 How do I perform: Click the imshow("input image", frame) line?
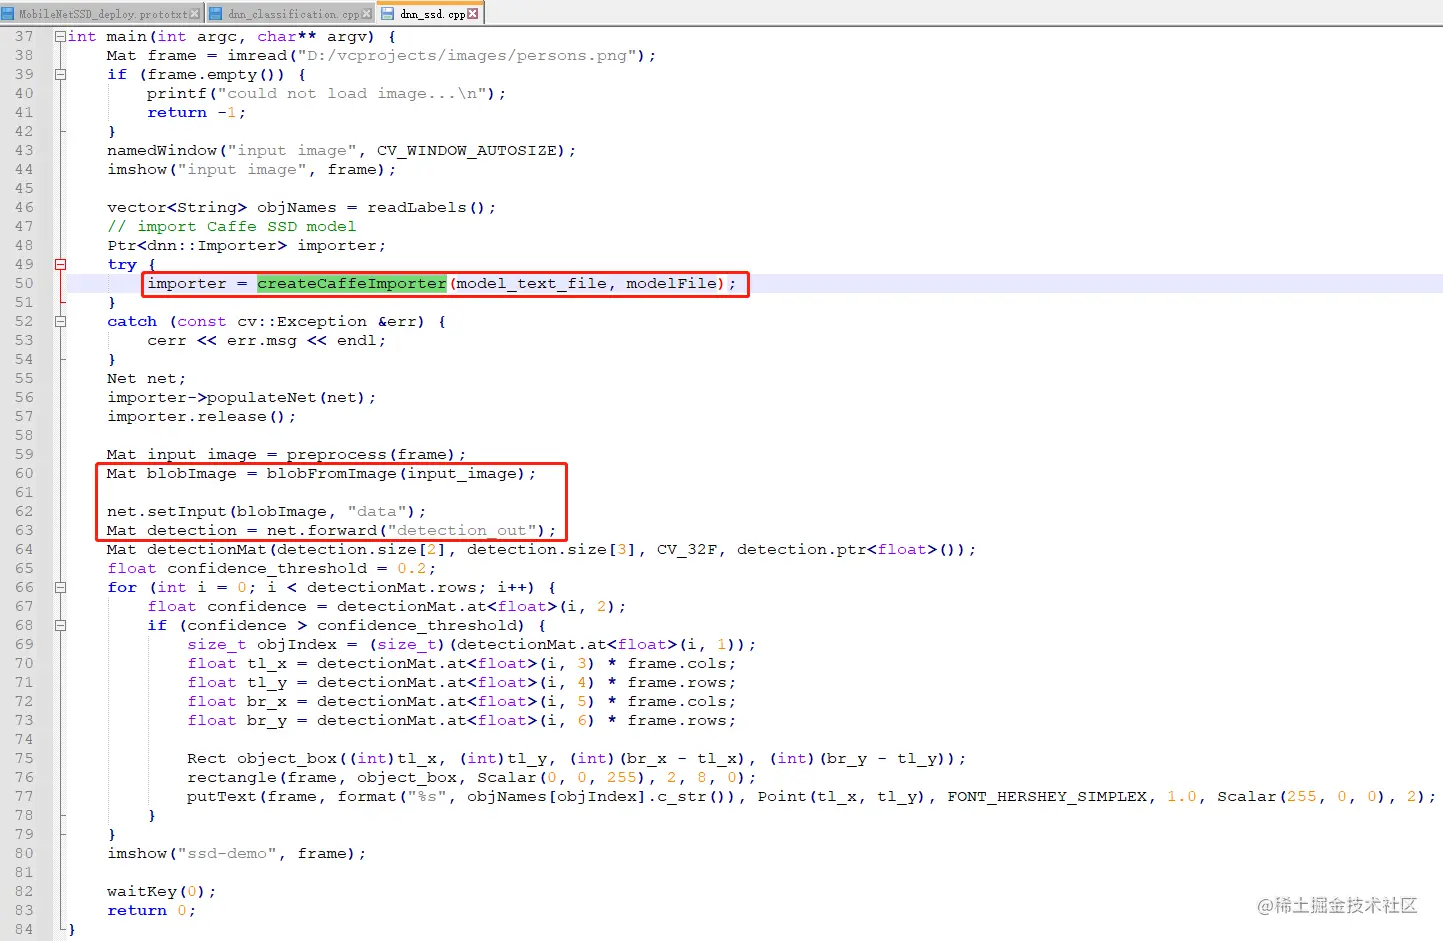point(252,169)
